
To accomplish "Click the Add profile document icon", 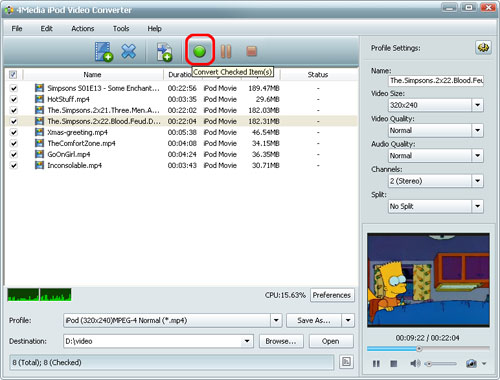I will tap(164, 52).
